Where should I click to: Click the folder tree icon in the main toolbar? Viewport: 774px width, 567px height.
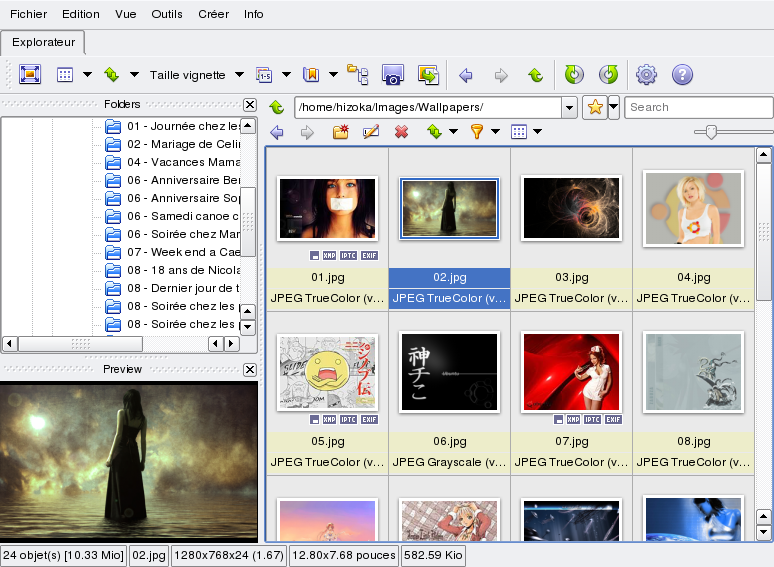pyautogui.click(x=358, y=75)
